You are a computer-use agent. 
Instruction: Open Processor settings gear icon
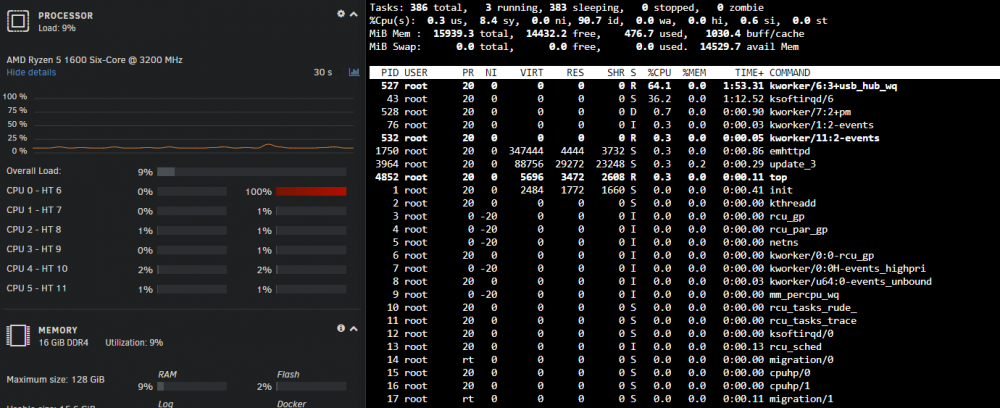341,13
